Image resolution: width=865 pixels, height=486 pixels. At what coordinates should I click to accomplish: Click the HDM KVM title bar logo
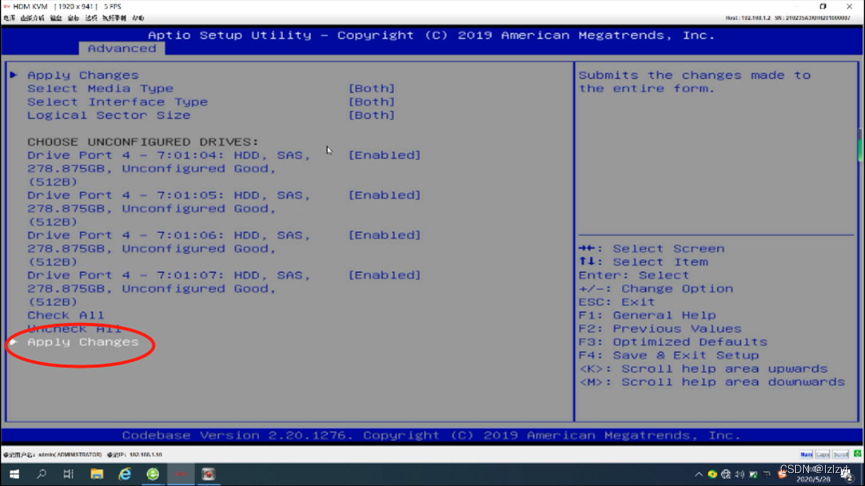[7, 7]
